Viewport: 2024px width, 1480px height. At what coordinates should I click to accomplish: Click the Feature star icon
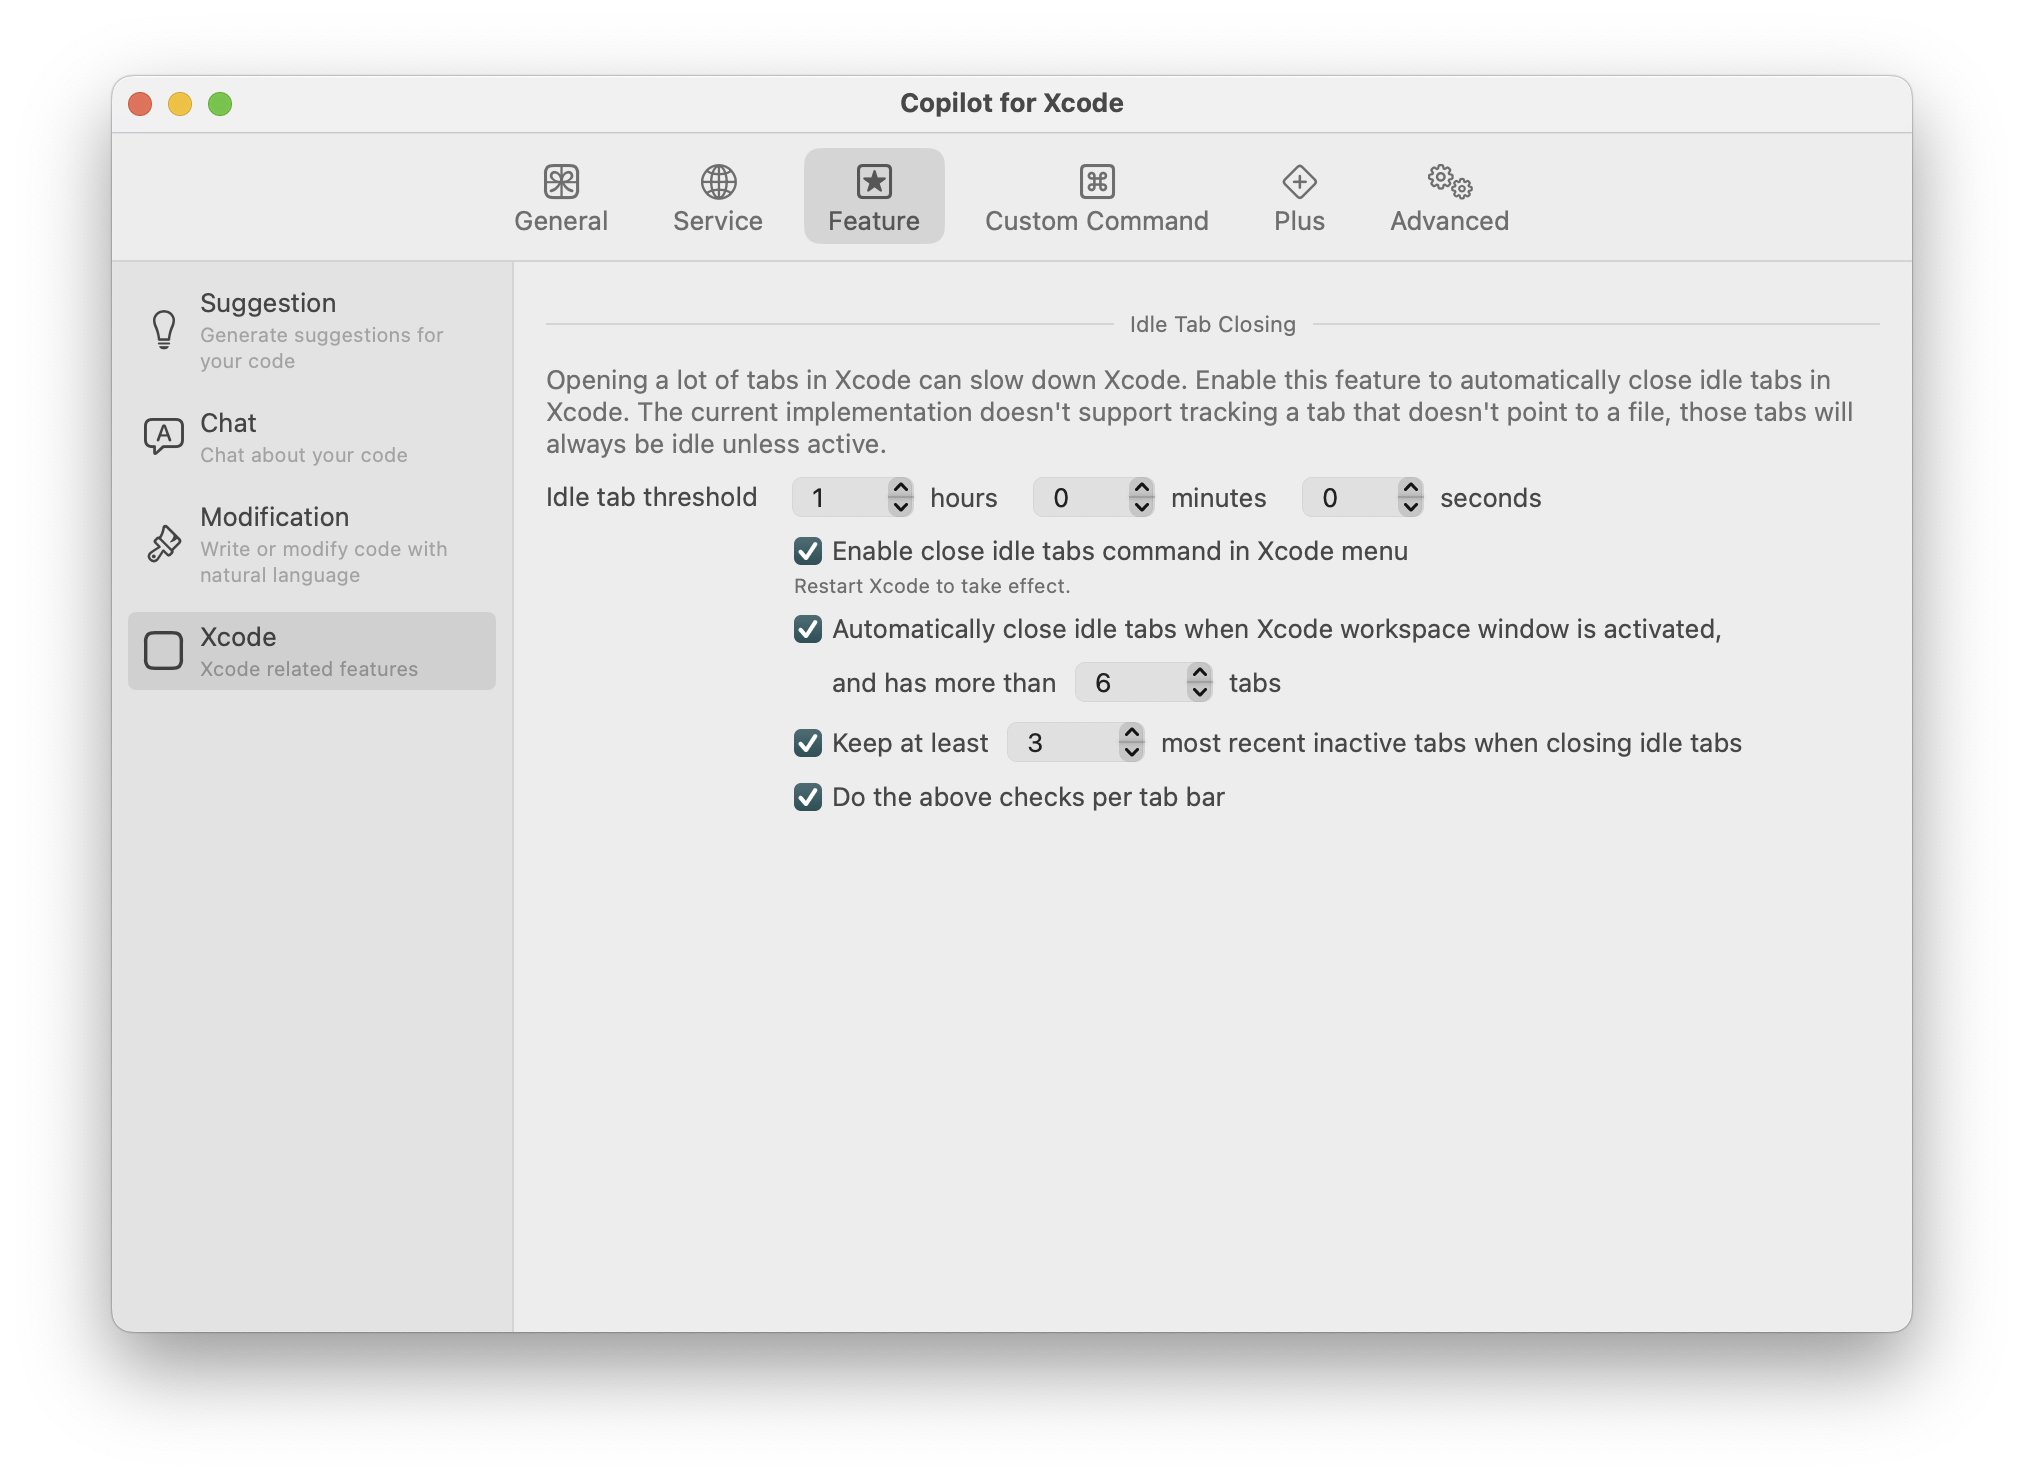point(872,183)
